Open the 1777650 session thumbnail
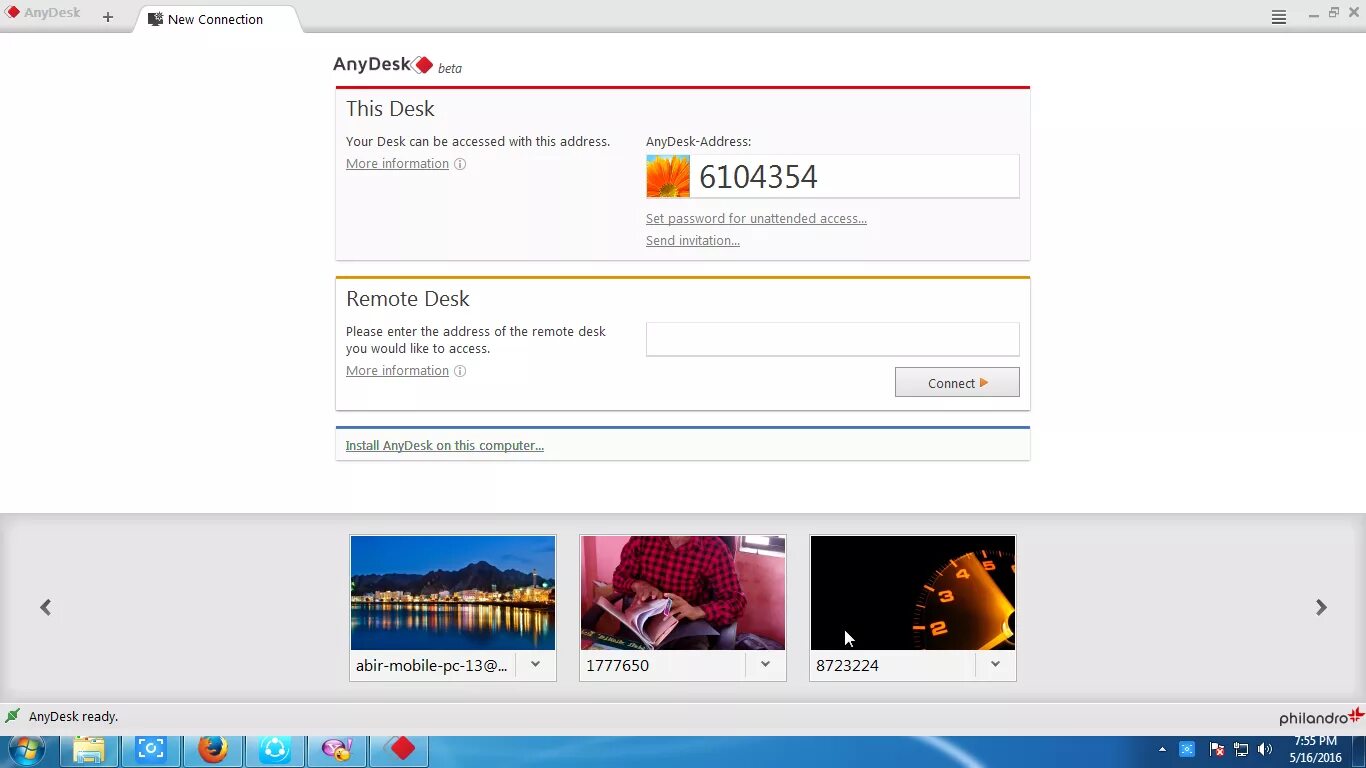The image size is (1366, 768). (683, 593)
